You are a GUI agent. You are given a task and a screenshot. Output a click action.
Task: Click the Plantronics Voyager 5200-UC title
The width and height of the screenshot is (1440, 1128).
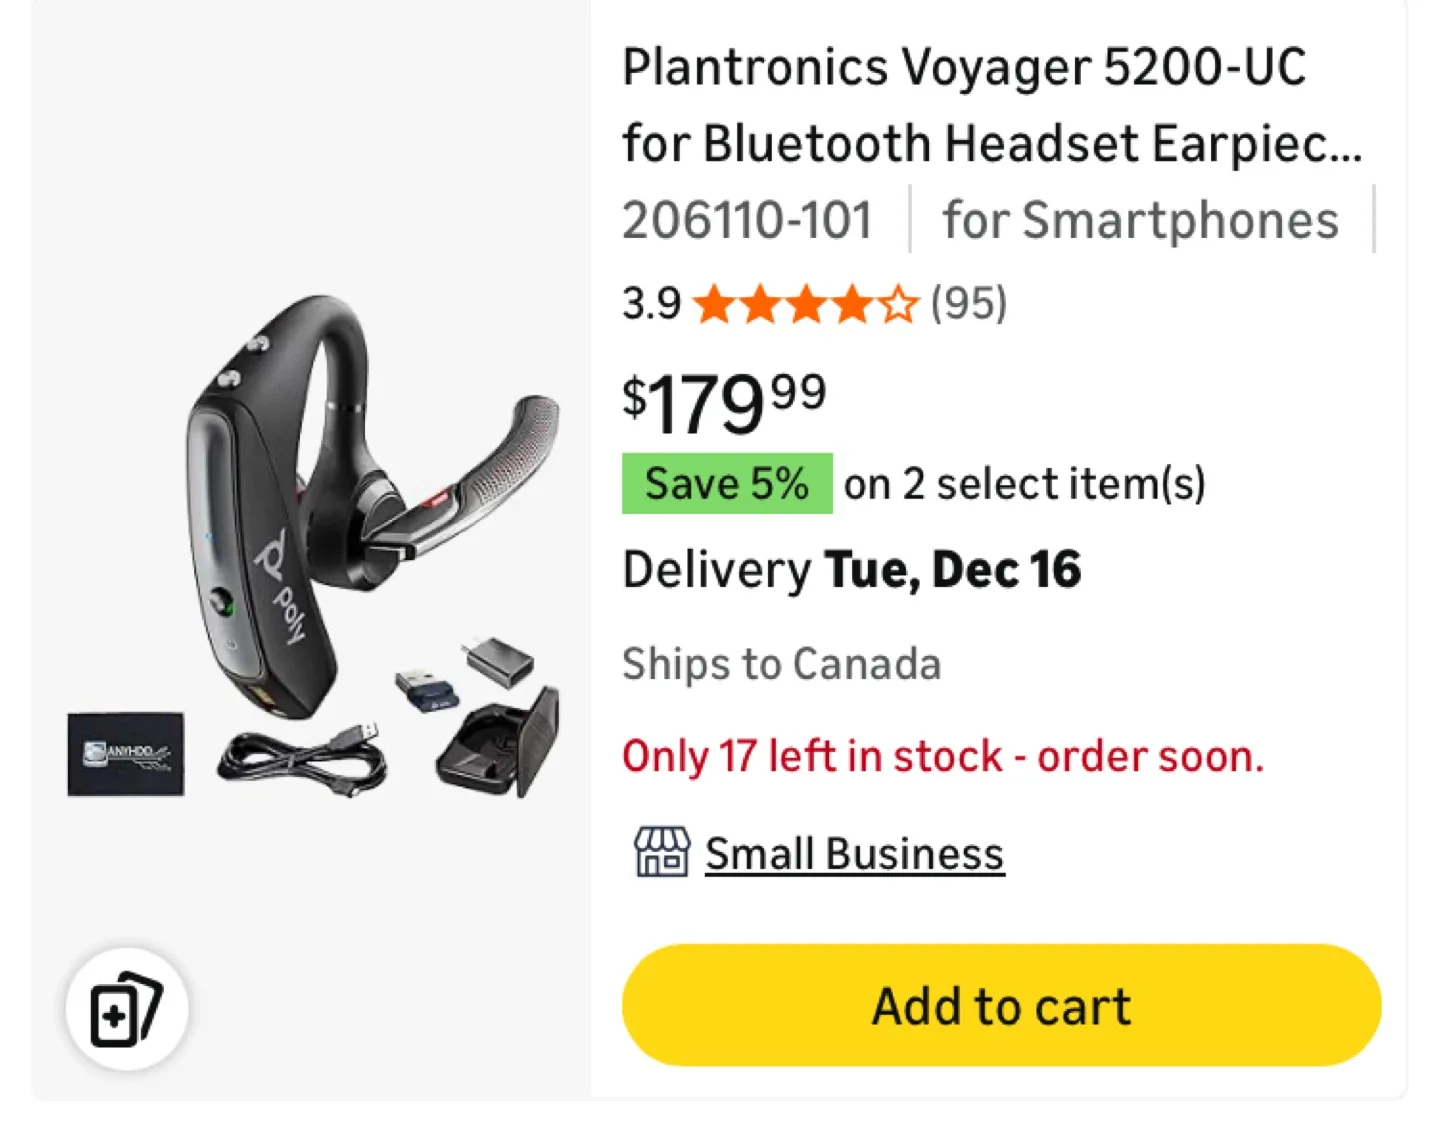963,68
